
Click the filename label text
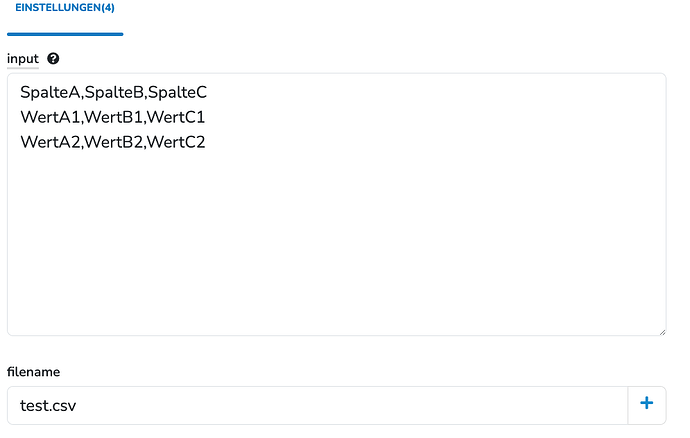pos(33,372)
